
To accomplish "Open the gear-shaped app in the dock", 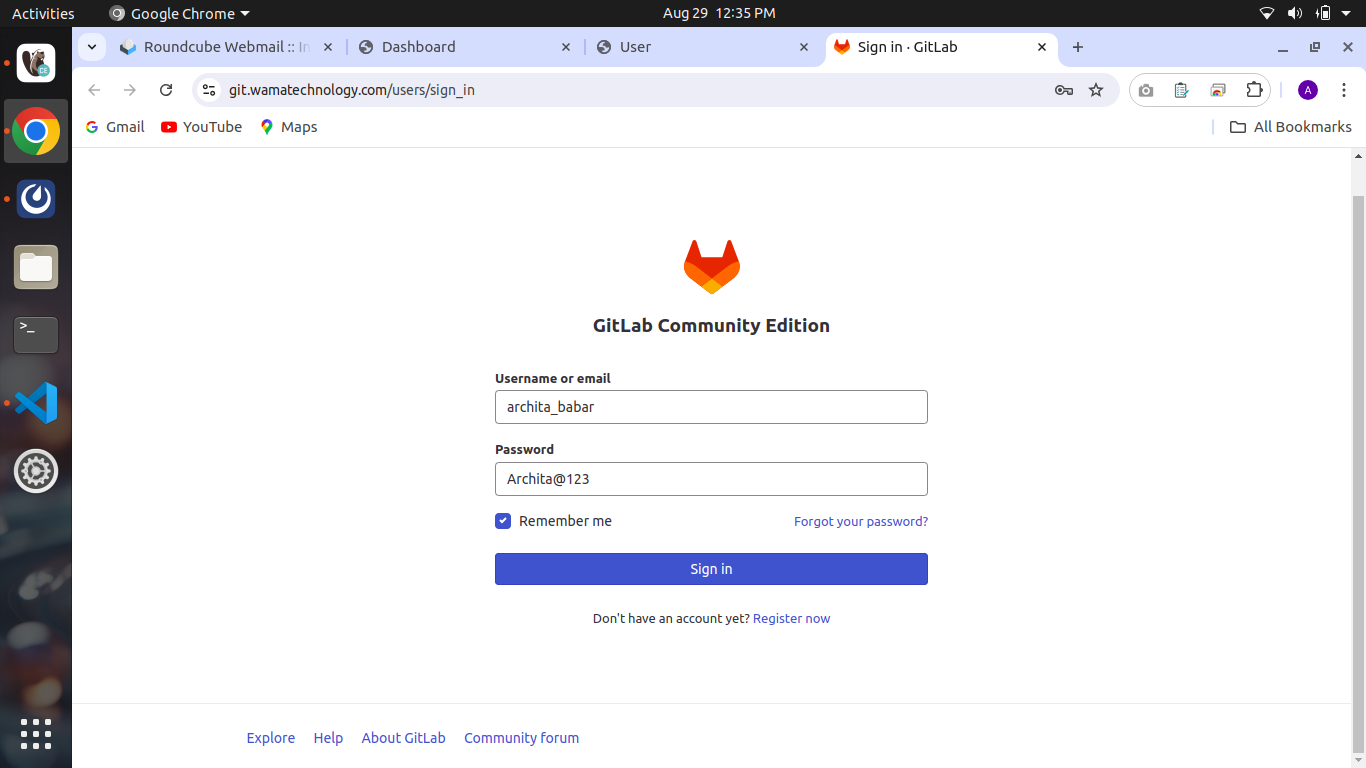I will tap(36, 471).
